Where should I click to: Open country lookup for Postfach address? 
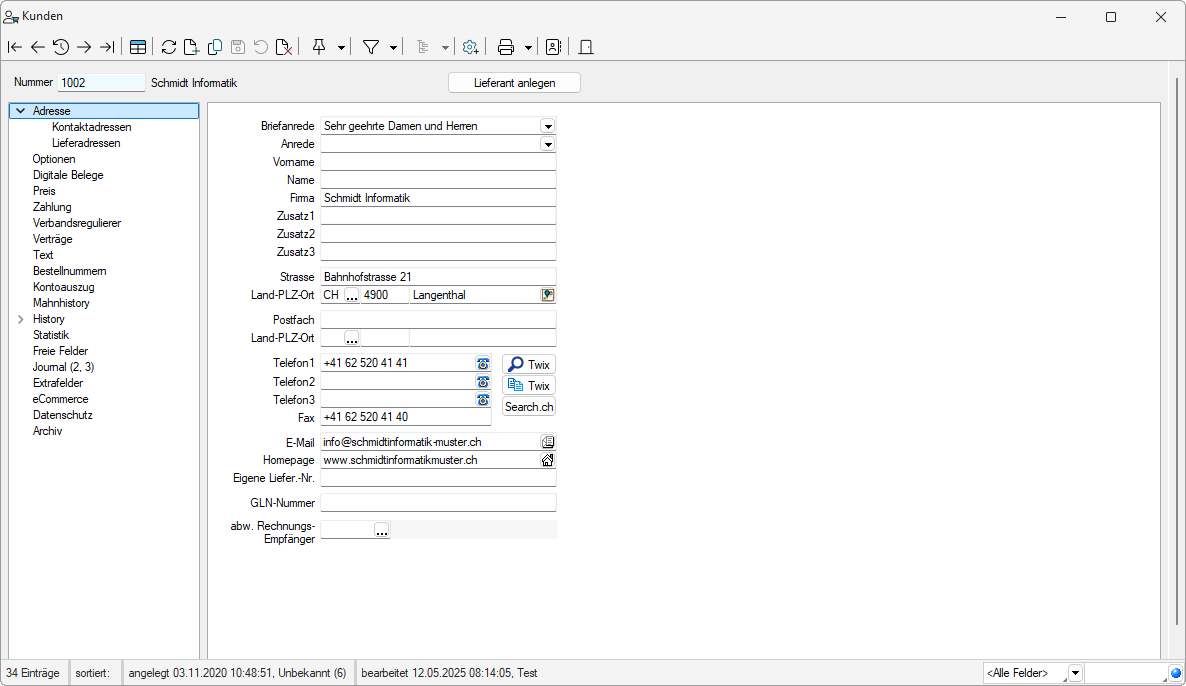(352, 339)
